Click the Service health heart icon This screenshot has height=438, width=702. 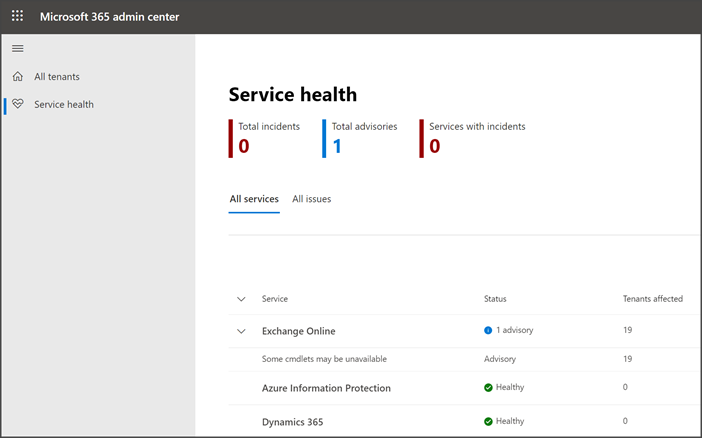tap(17, 104)
